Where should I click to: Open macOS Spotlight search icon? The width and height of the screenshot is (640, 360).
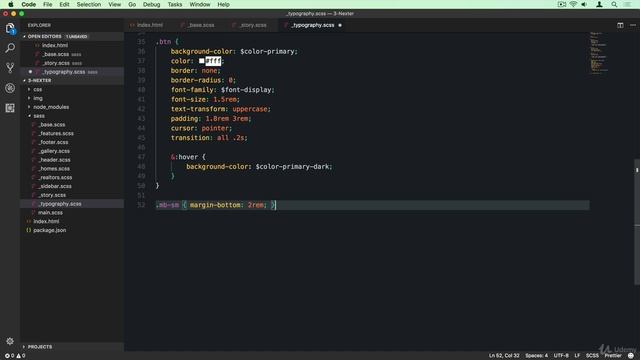pos(614,4)
